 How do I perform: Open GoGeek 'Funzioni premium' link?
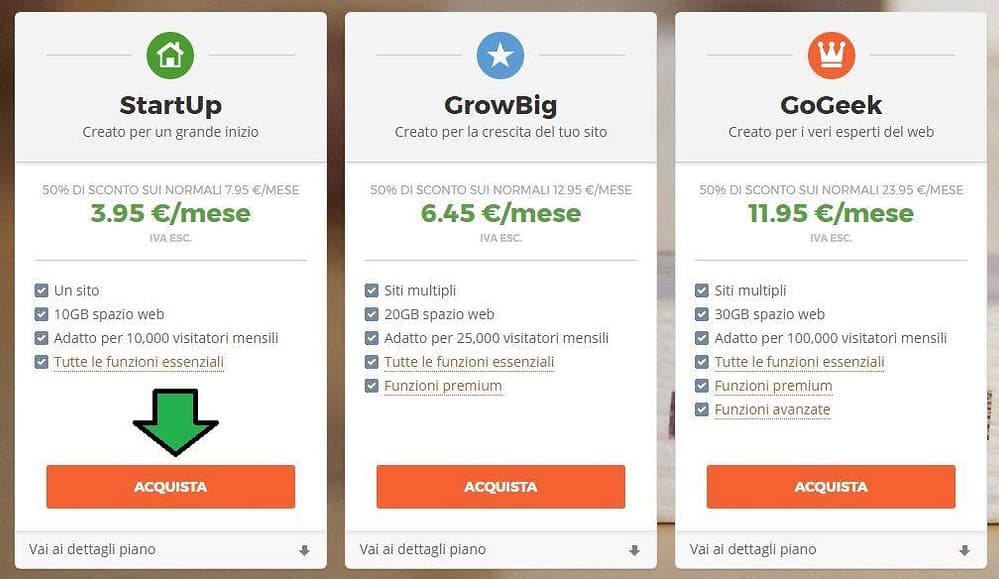[x=773, y=386]
